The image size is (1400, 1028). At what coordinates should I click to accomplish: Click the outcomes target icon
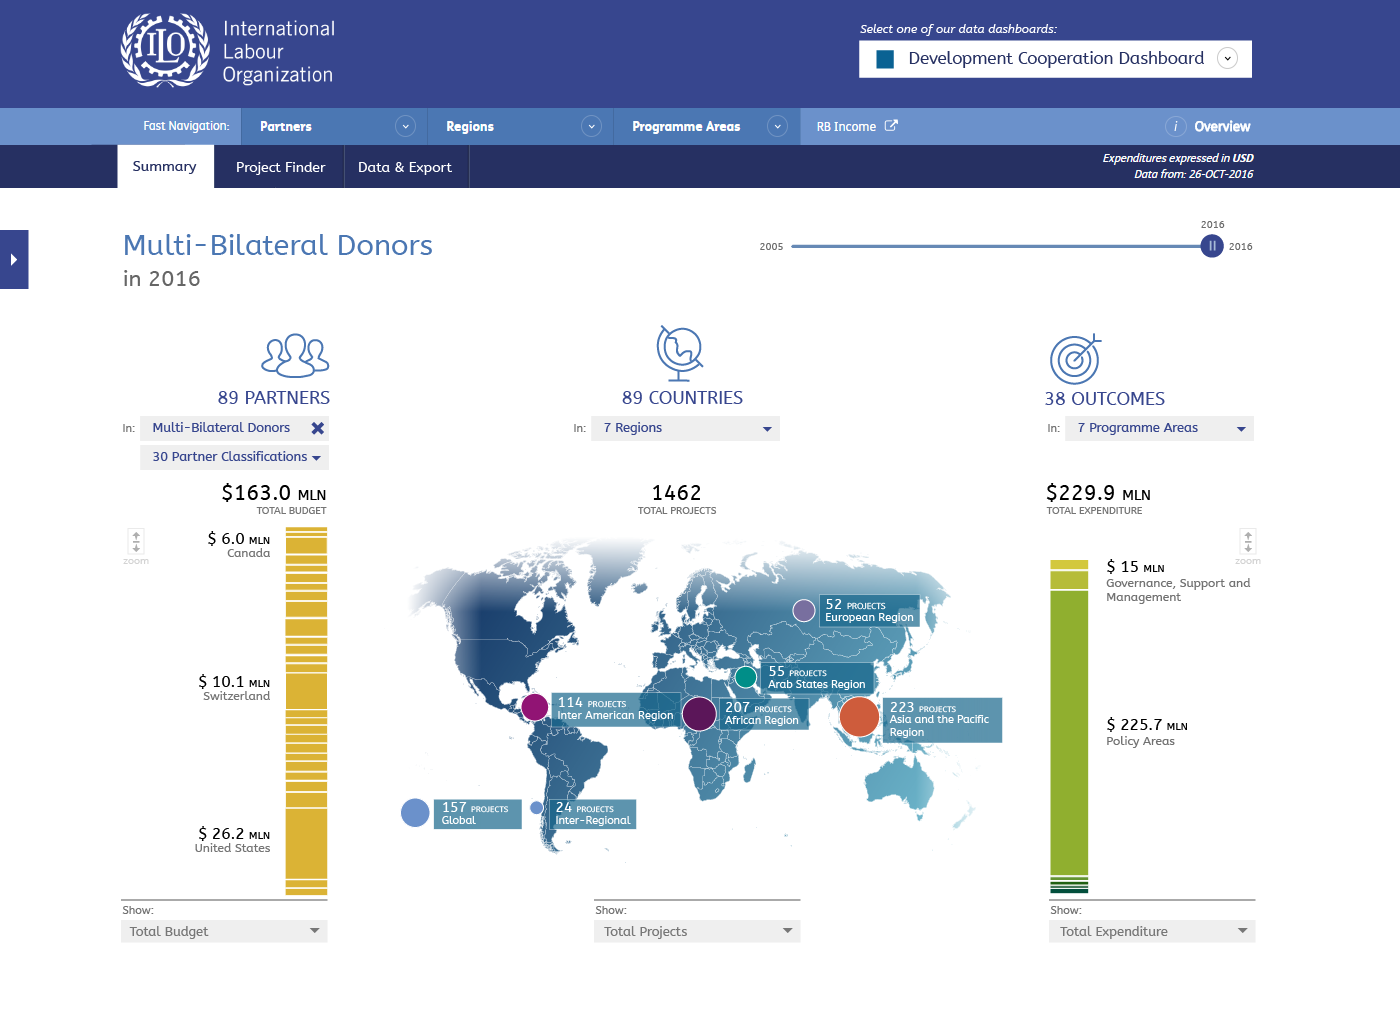1076,358
